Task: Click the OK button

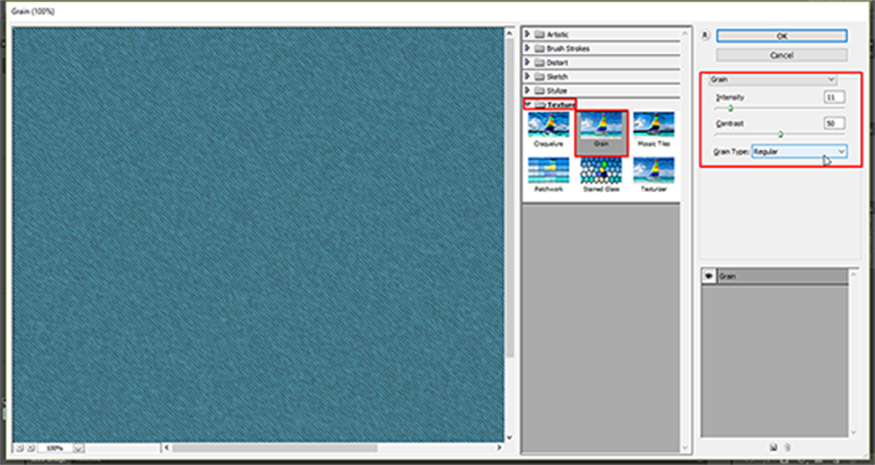Action: 781,36
